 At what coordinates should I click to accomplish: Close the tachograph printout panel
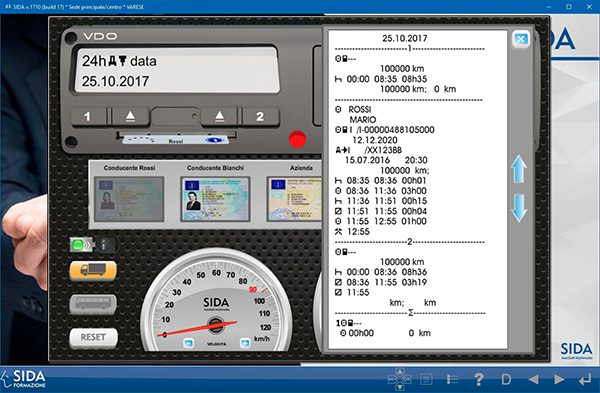pos(521,39)
